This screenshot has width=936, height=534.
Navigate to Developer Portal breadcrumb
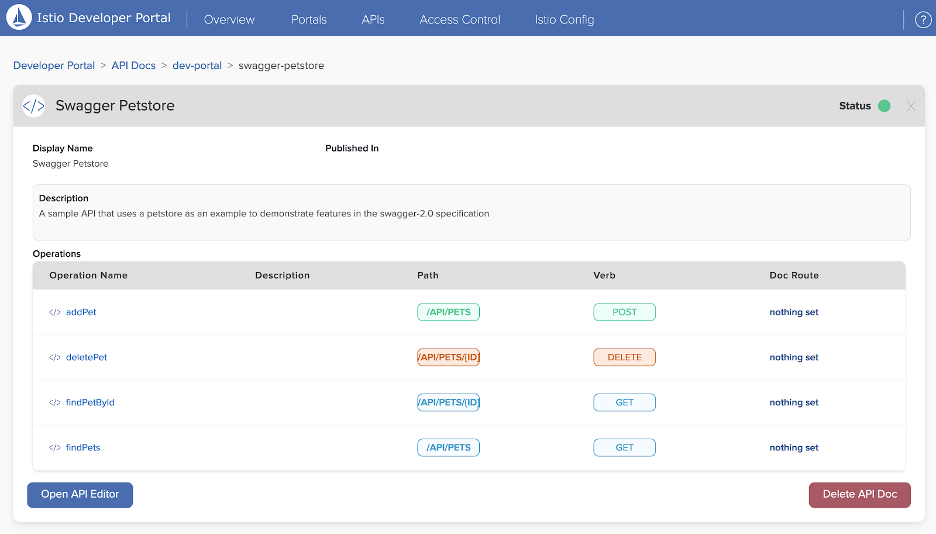54,66
